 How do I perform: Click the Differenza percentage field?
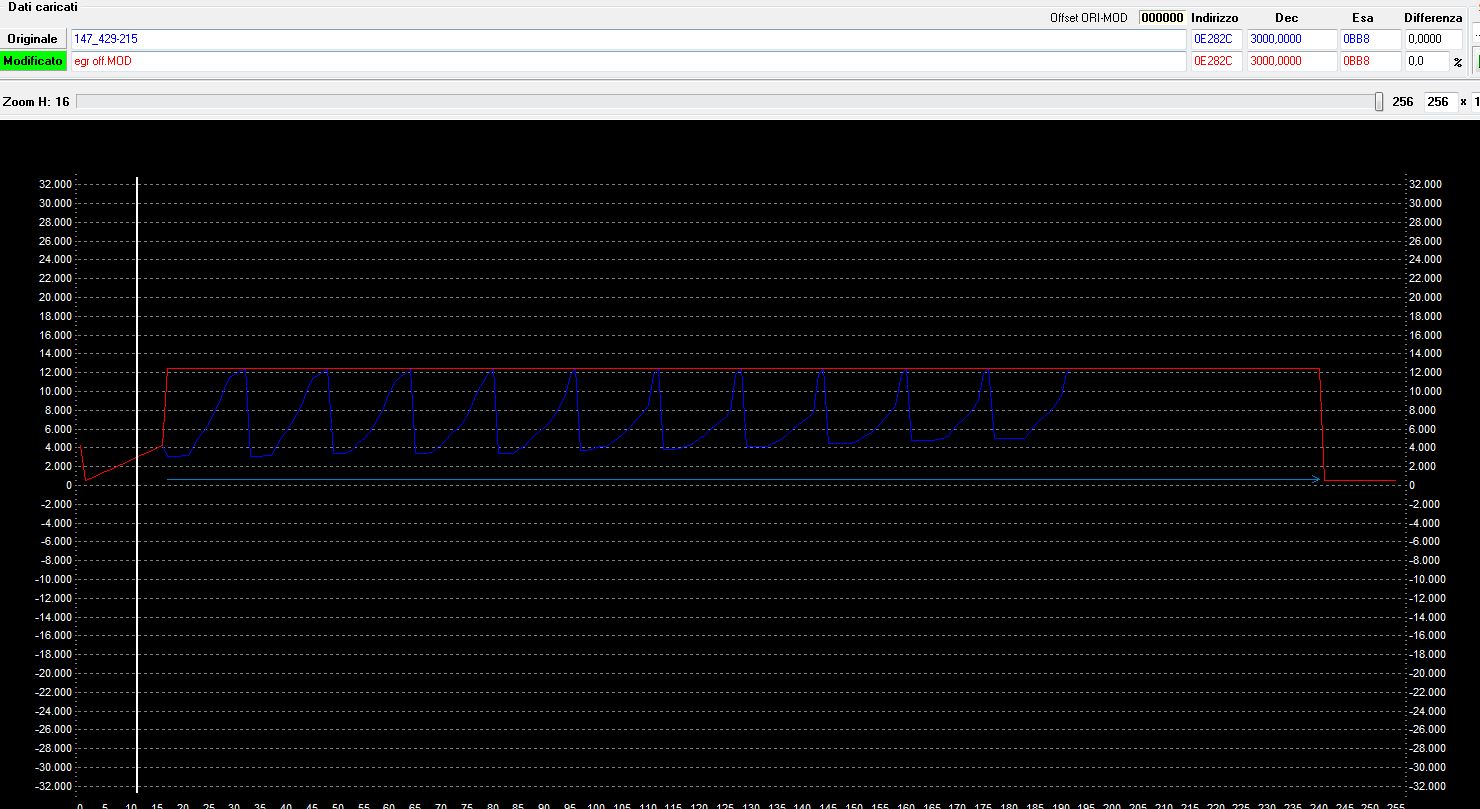(x=1425, y=61)
